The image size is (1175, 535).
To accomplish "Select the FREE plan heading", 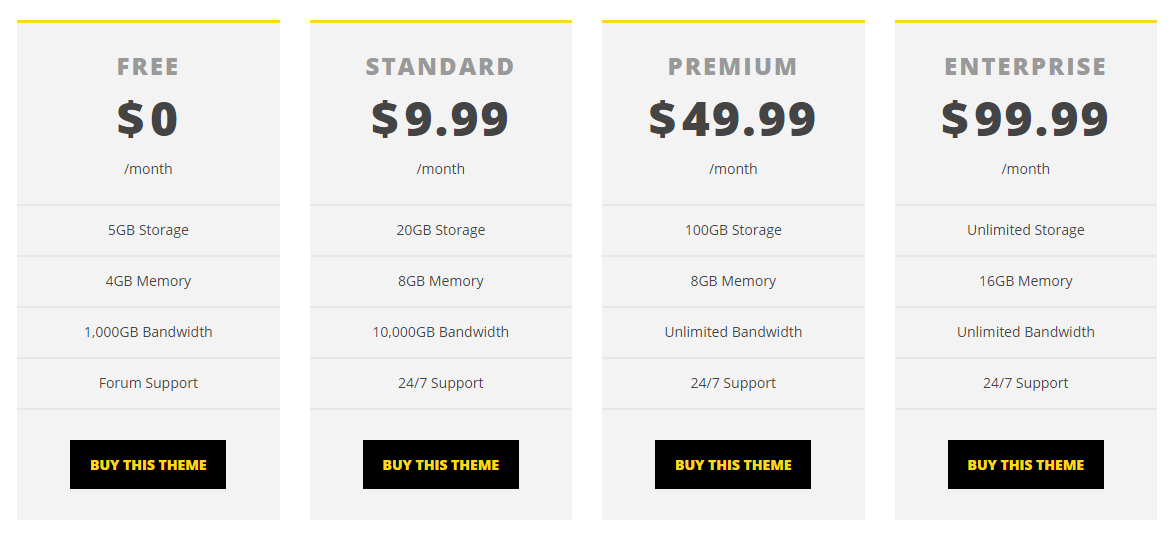I will point(148,67).
